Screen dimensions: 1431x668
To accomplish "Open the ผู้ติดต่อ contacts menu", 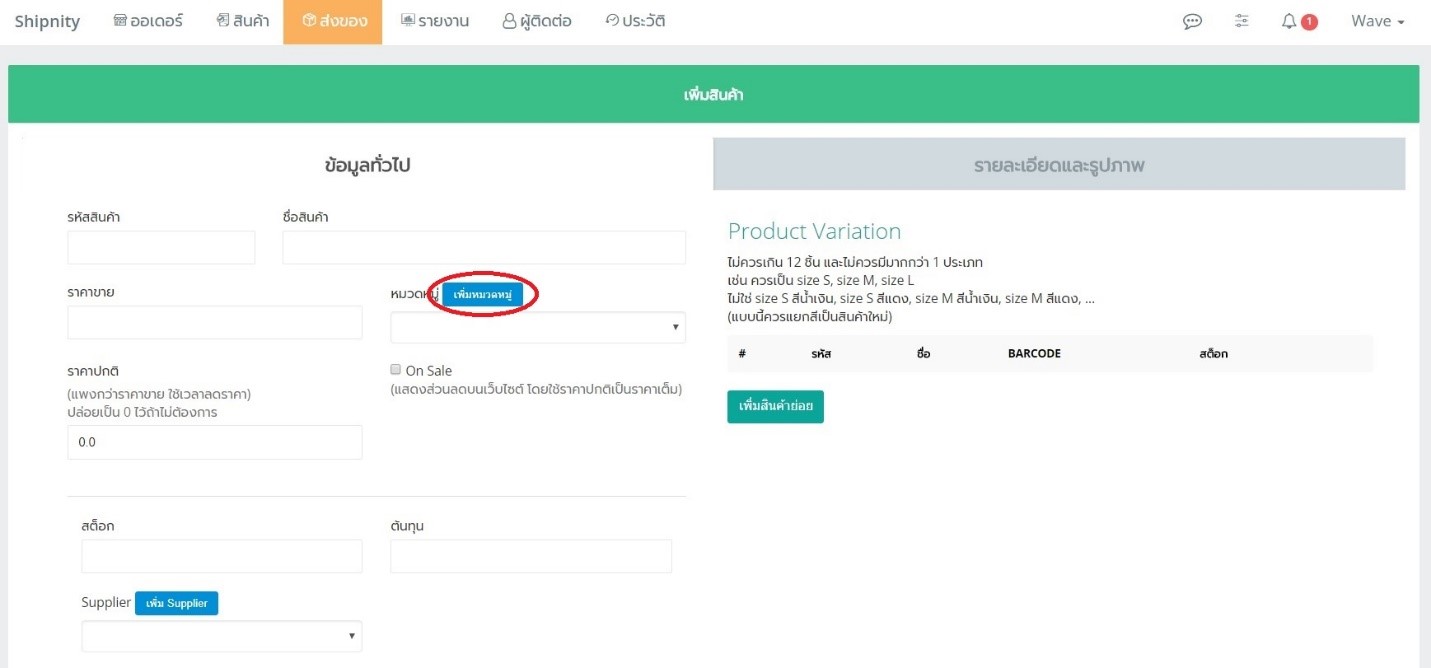I will click(537, 21).
